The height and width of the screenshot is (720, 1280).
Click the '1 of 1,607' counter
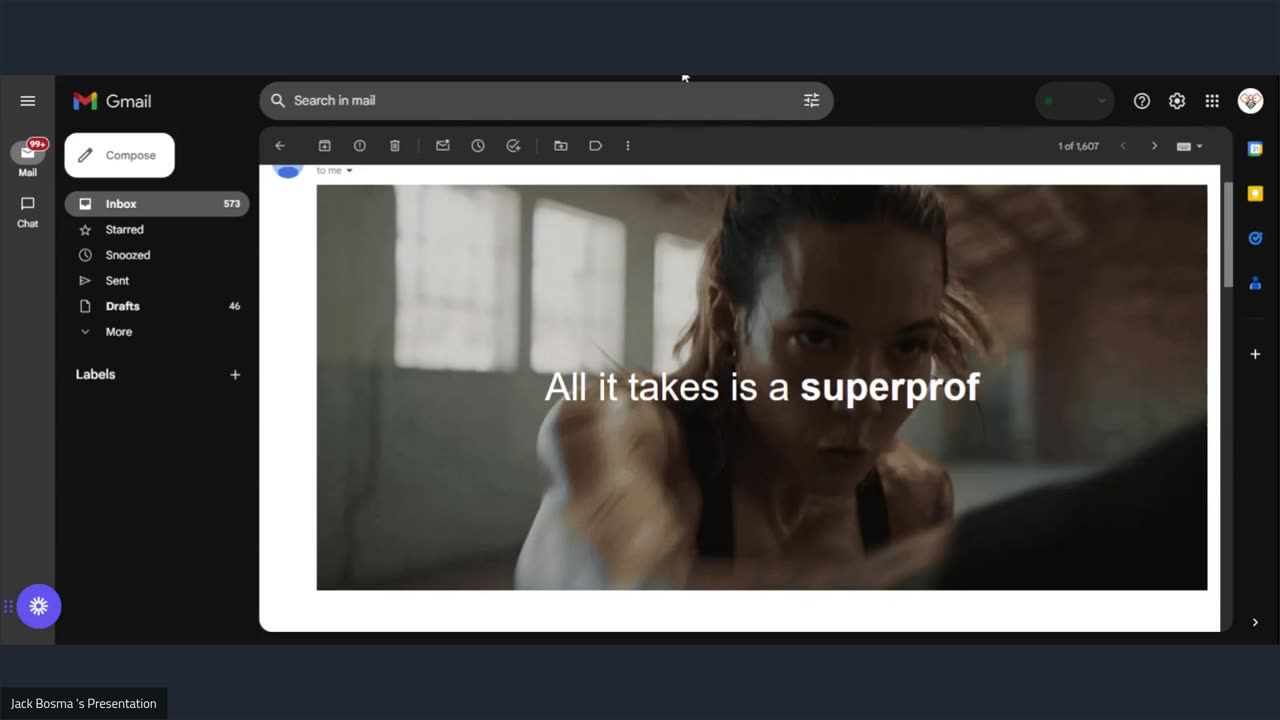point(1078,146)
